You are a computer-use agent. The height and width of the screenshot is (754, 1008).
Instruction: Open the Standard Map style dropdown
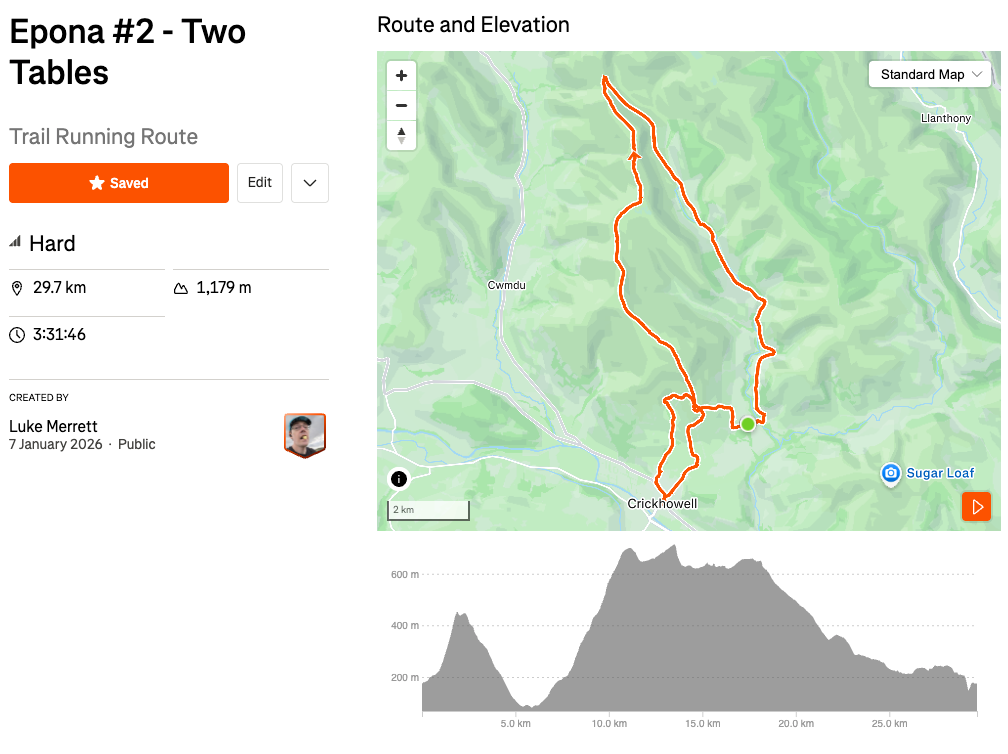coord(930,75)
